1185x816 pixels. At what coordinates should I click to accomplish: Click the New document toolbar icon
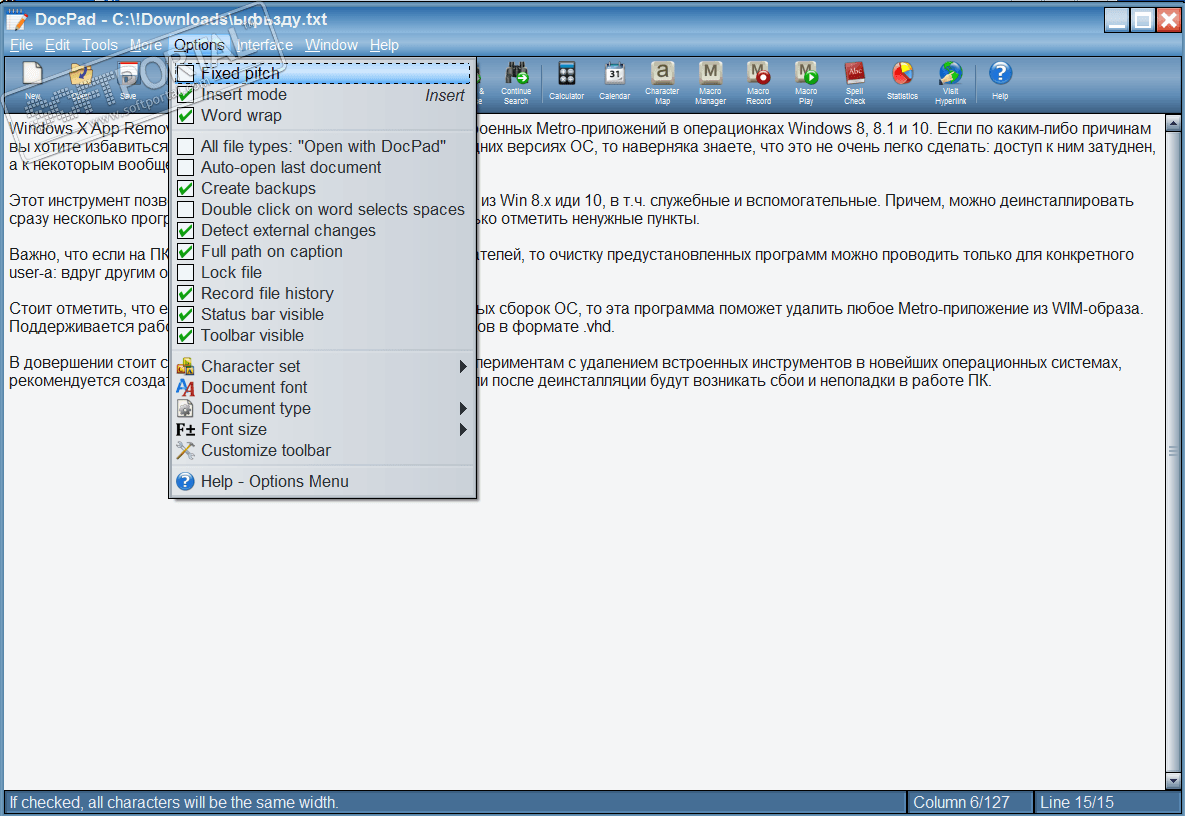point(32,75)
